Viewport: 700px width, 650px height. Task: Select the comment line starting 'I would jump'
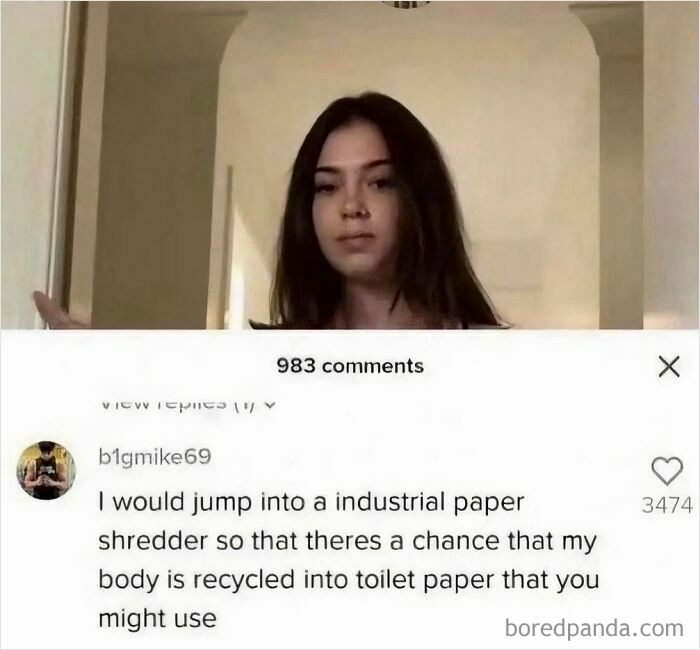[x=311, y=503]
